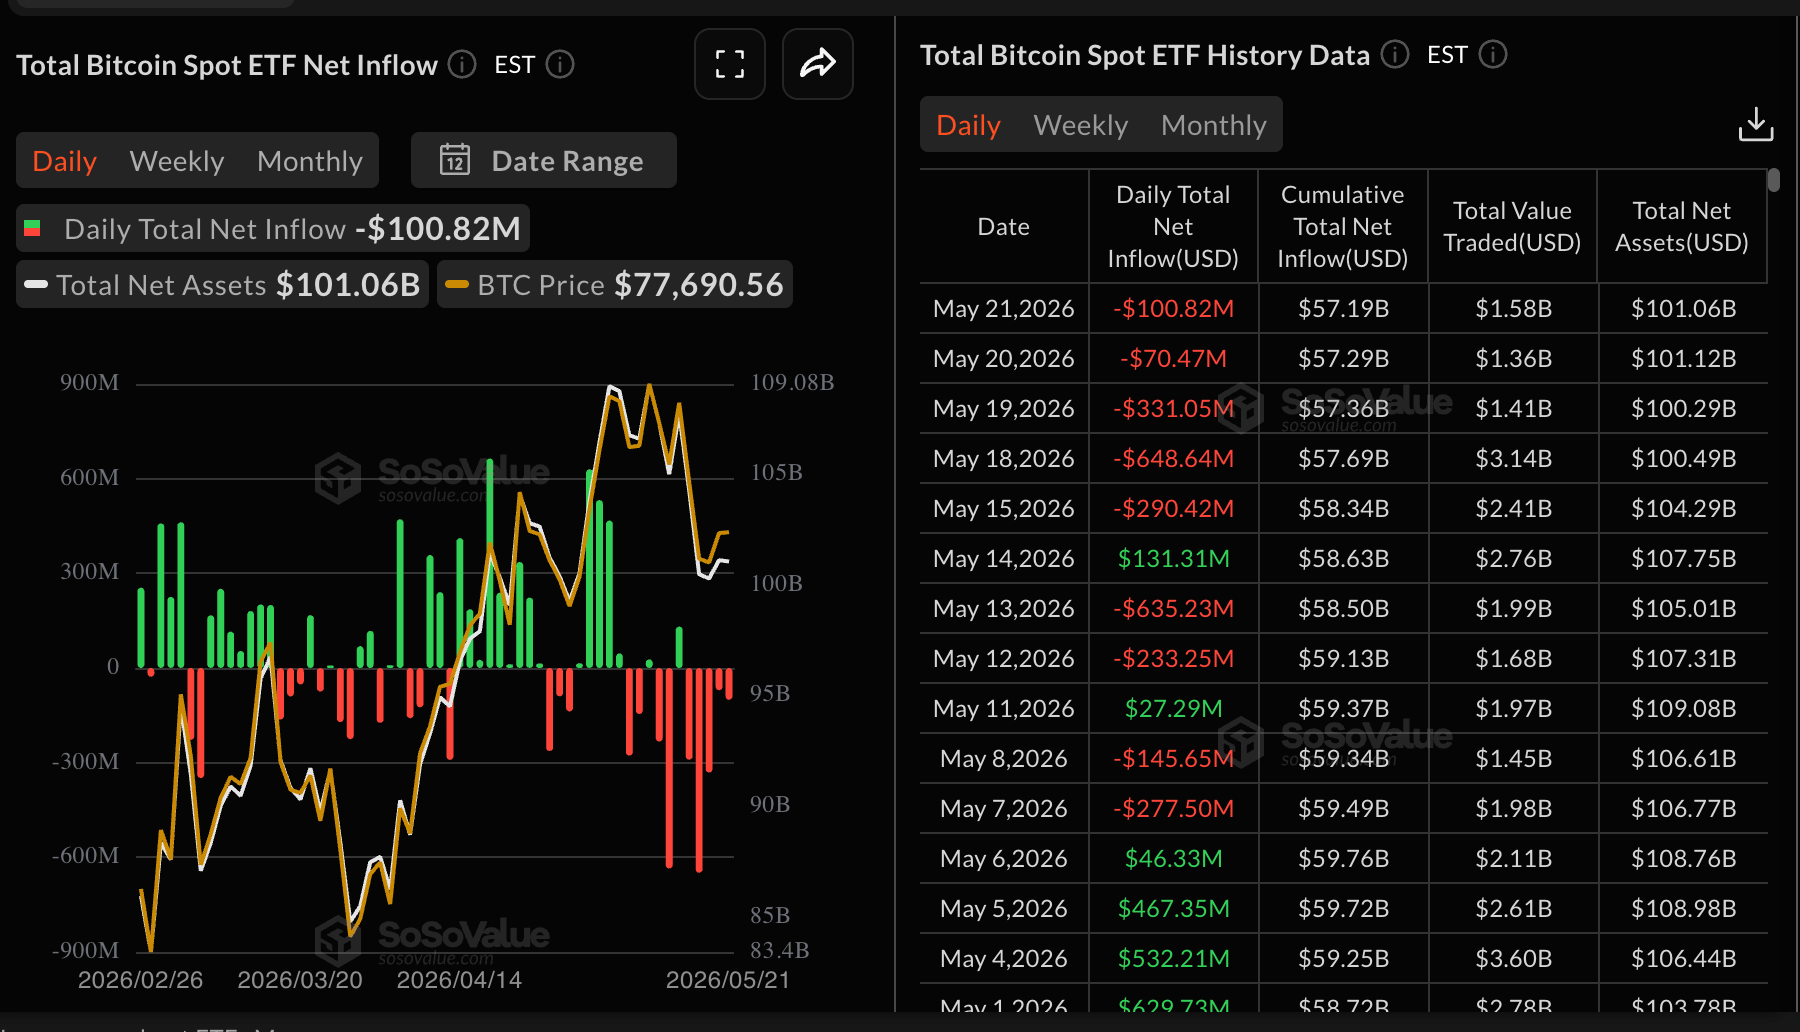
Task: Click May 8,2026 date cell
Action: click(1004, 759)
